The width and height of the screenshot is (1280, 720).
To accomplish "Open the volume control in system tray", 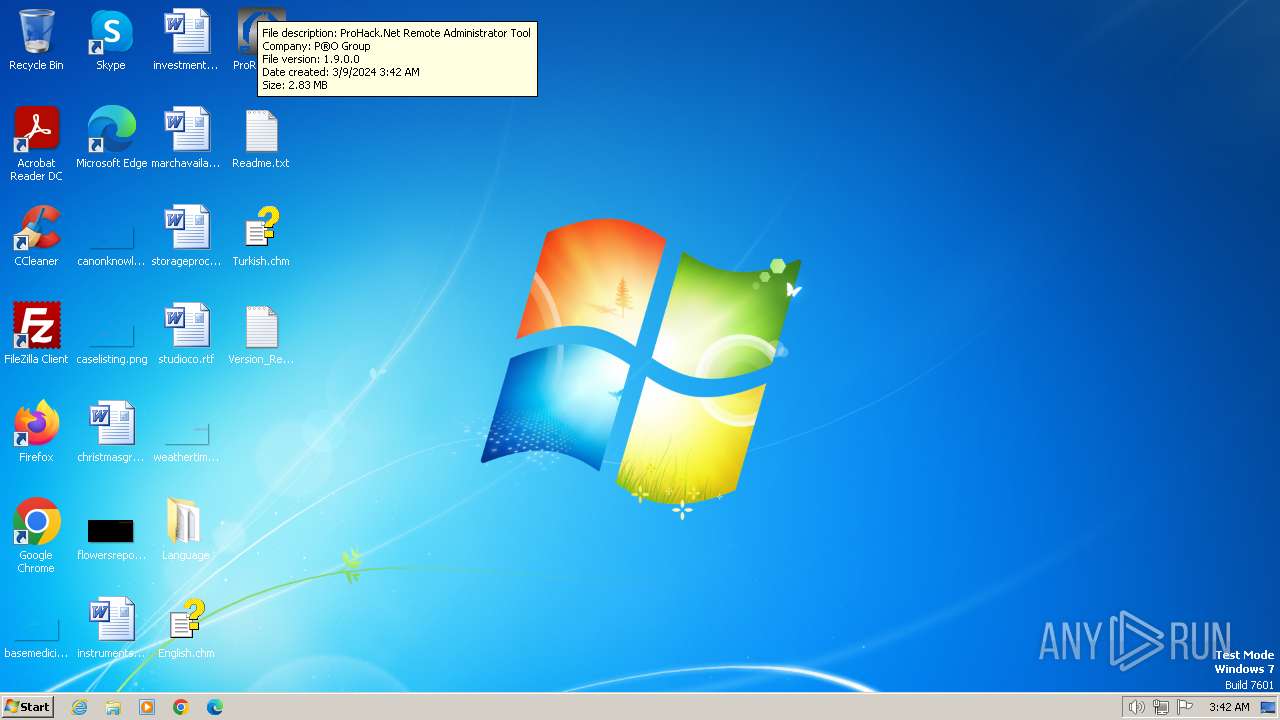I will pos(1137,707).
